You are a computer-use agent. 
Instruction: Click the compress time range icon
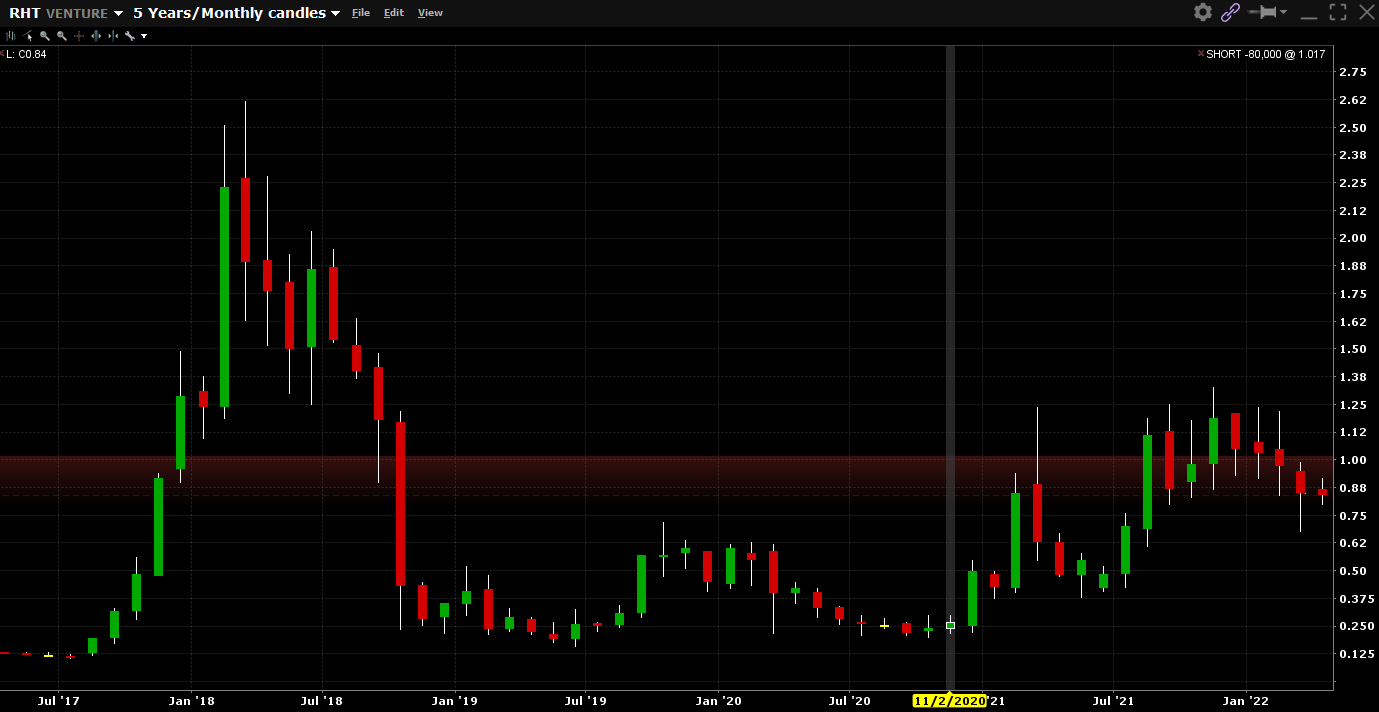(113, 36)
